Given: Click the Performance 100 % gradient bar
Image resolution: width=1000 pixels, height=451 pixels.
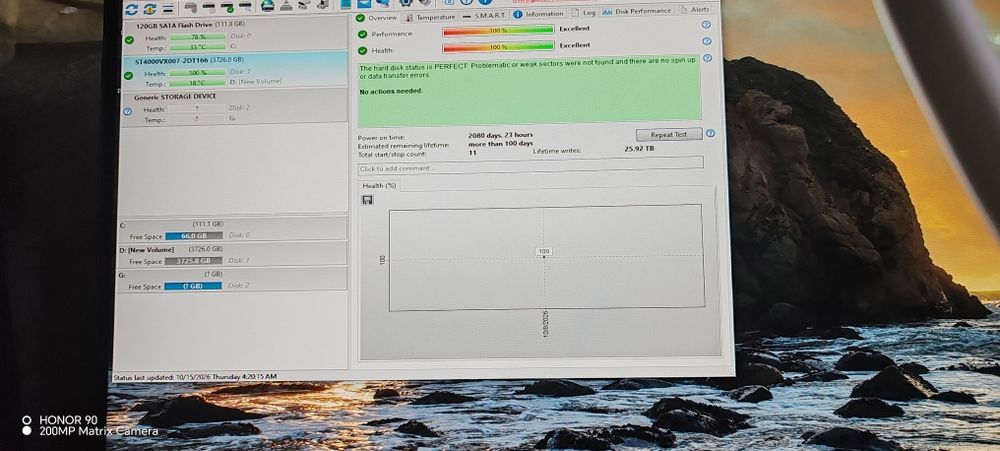Looking at the screenshot, I should [498, 31].
